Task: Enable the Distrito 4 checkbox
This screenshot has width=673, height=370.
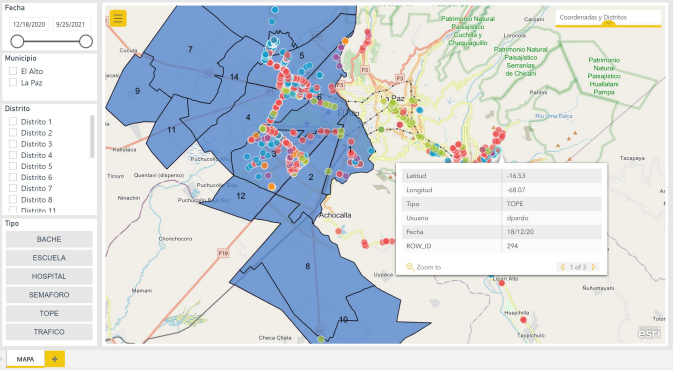Action: pos(13,155)
